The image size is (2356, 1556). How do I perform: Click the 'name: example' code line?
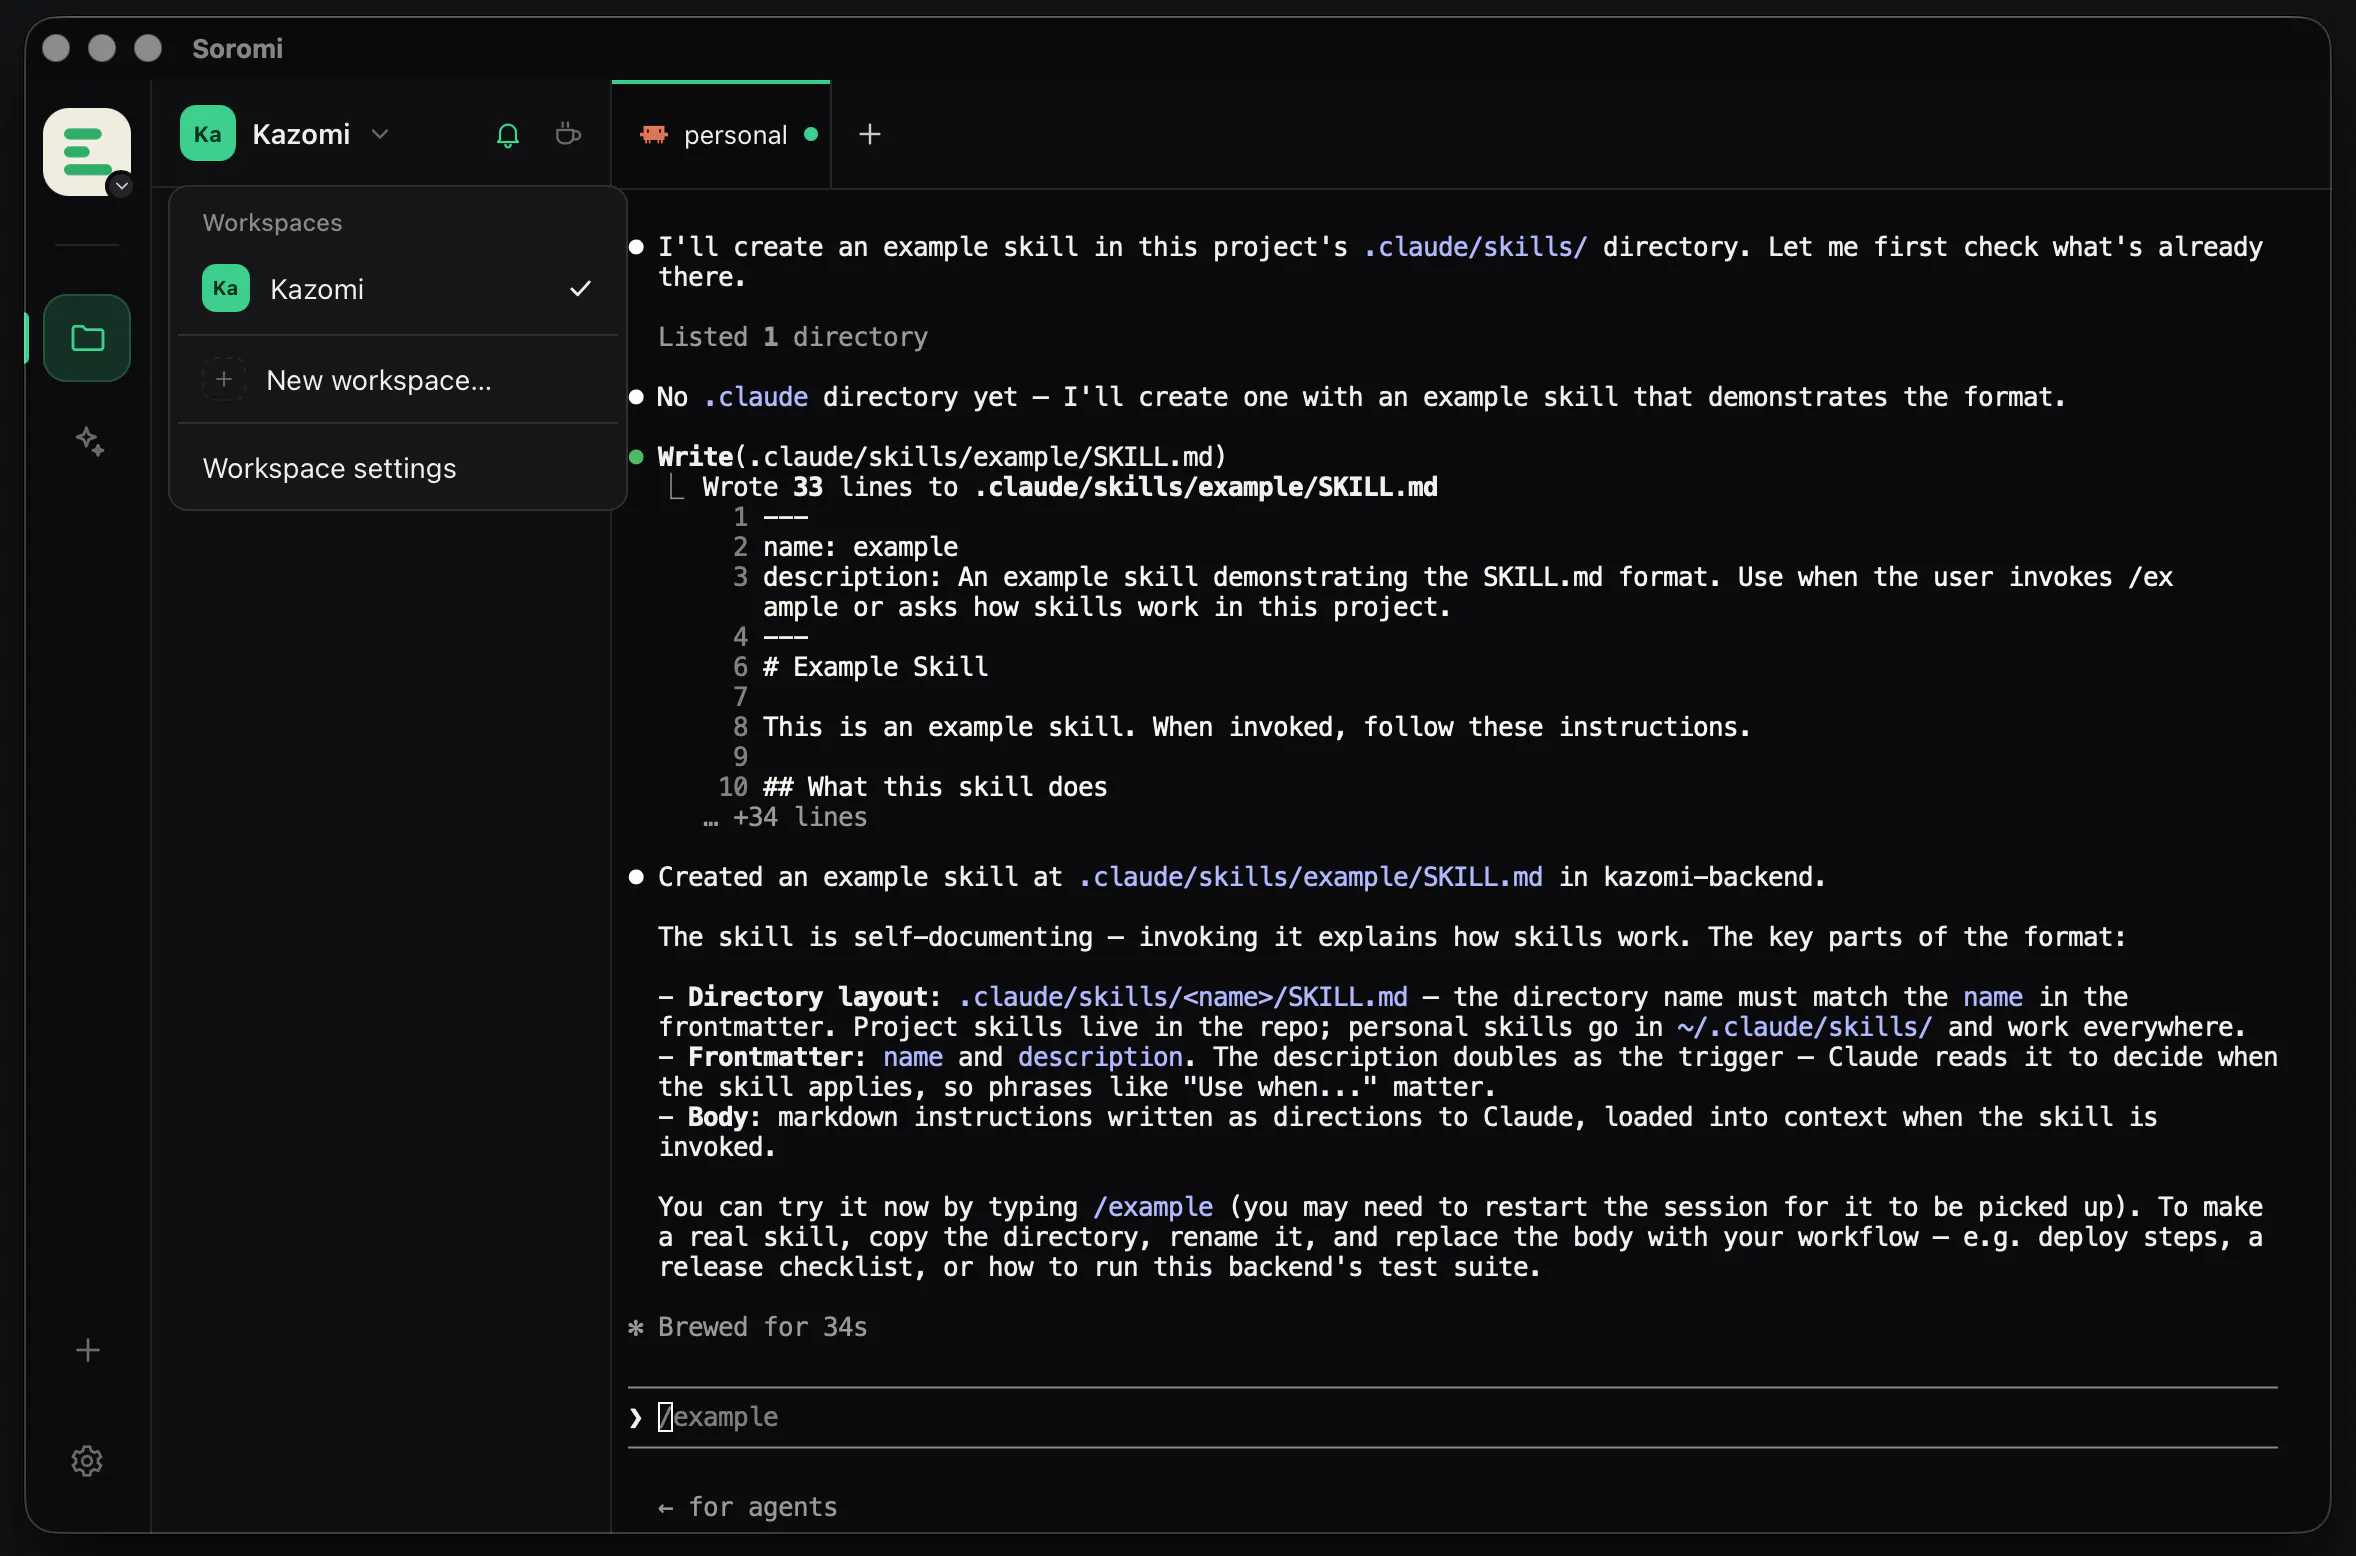[860, 547]
